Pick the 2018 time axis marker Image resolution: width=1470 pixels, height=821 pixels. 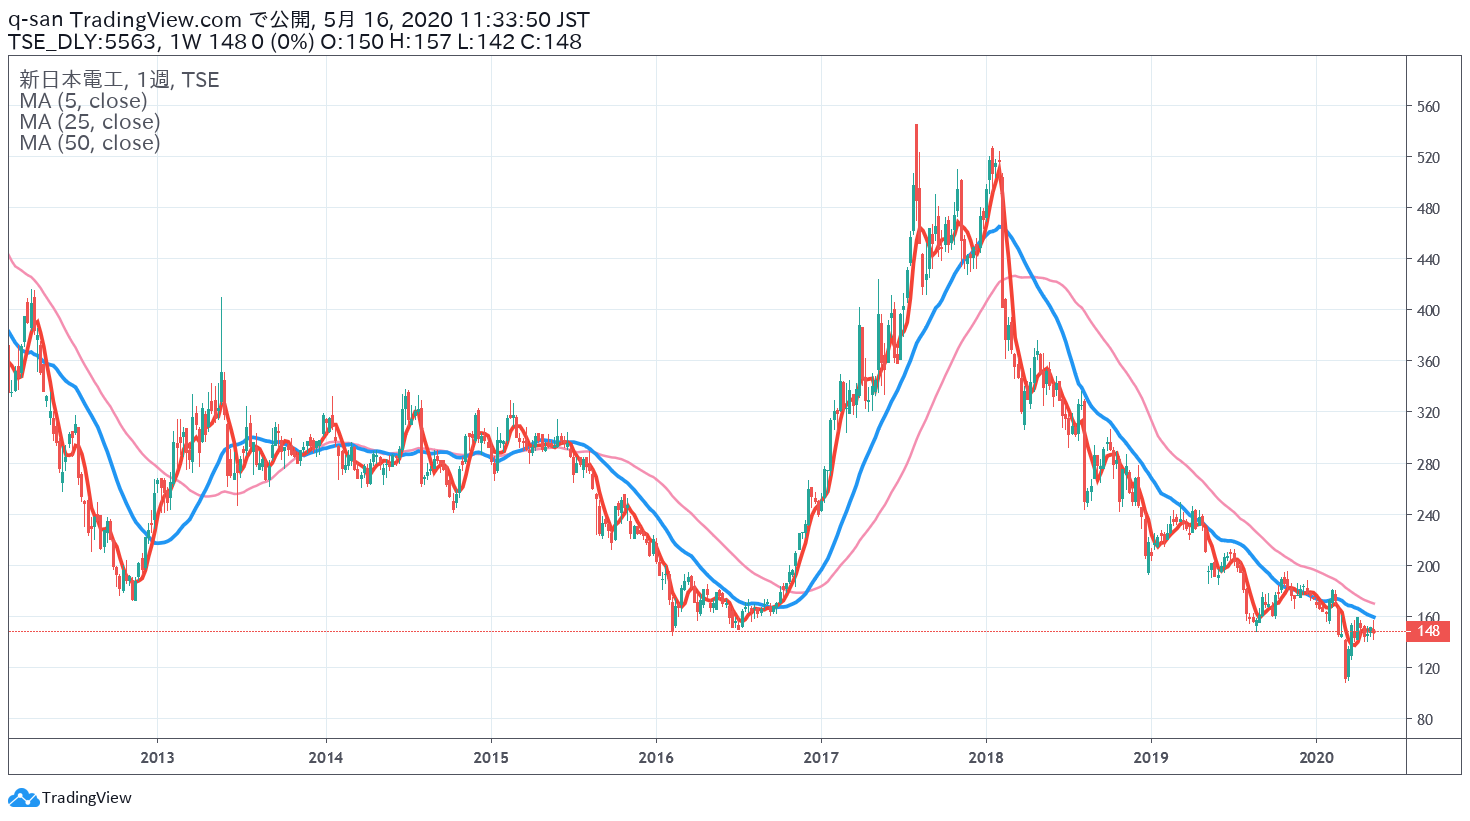tap(986, 757)
